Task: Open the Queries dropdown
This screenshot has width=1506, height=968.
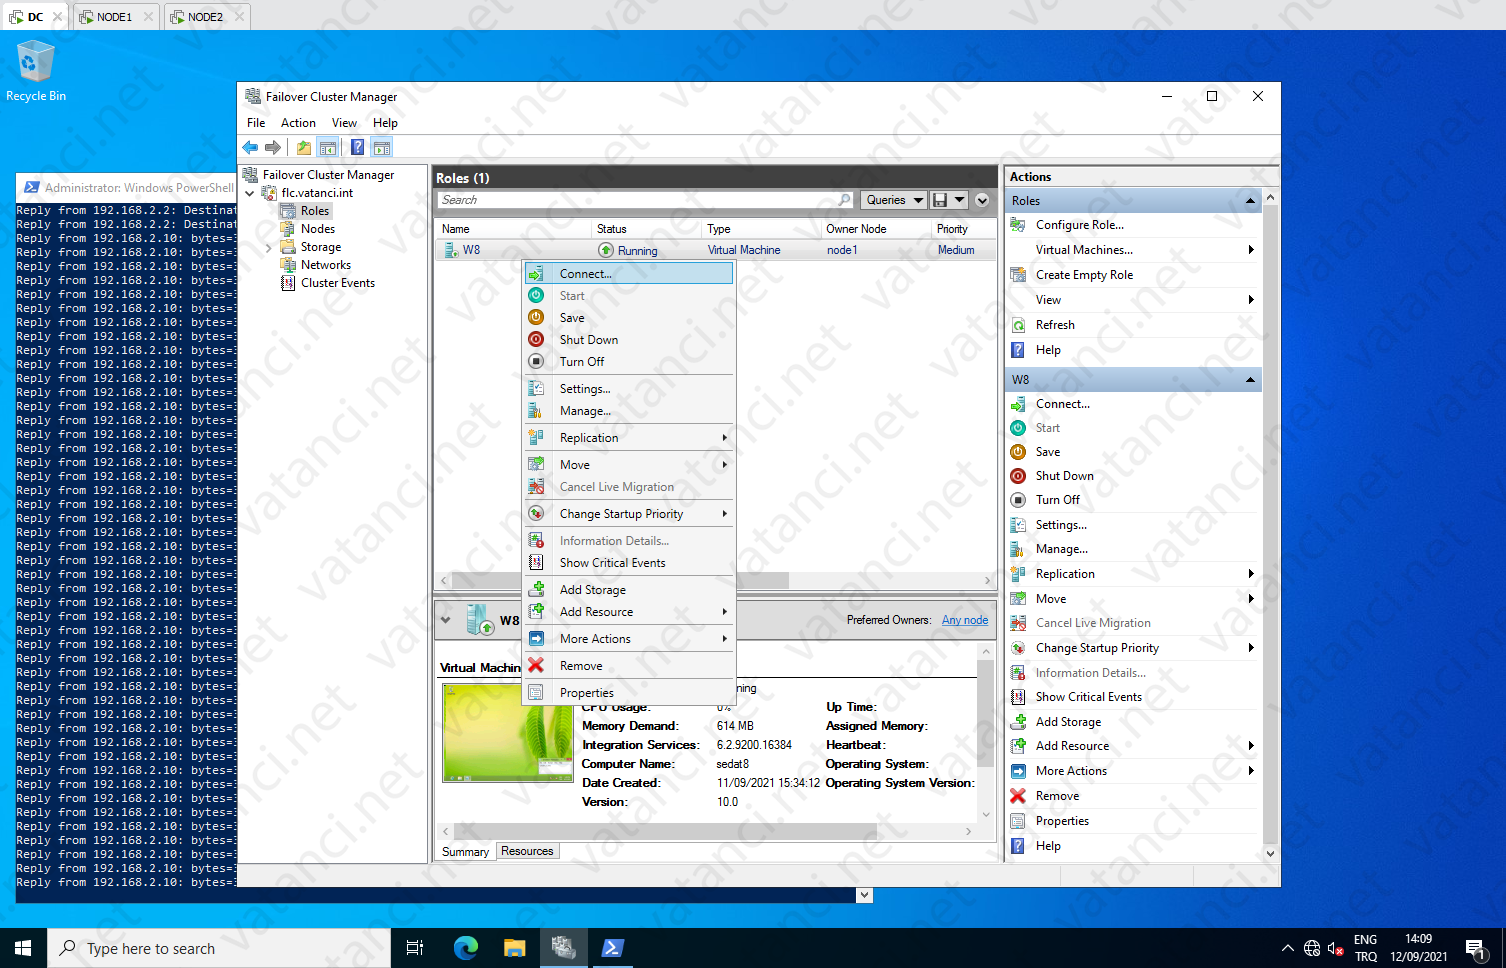Action: point(895,200)
